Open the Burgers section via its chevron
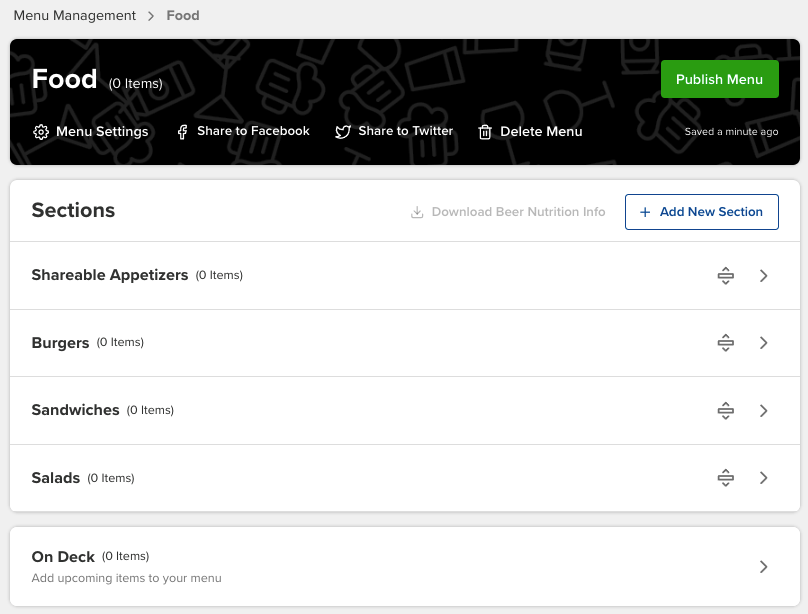Screen dimensions: 808x614 (x=763, y=342)
